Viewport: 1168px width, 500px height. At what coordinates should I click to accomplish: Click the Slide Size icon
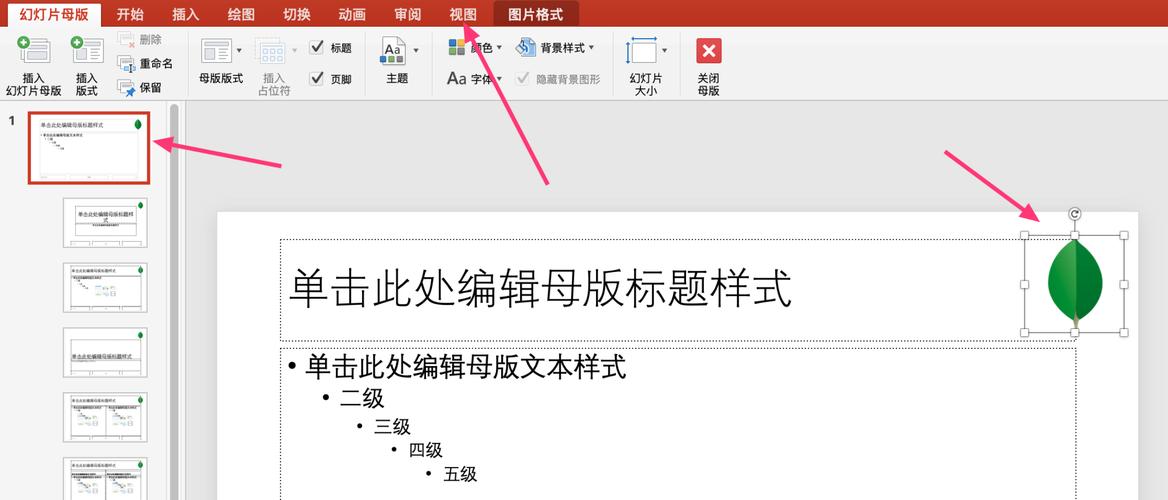[641, 51]
